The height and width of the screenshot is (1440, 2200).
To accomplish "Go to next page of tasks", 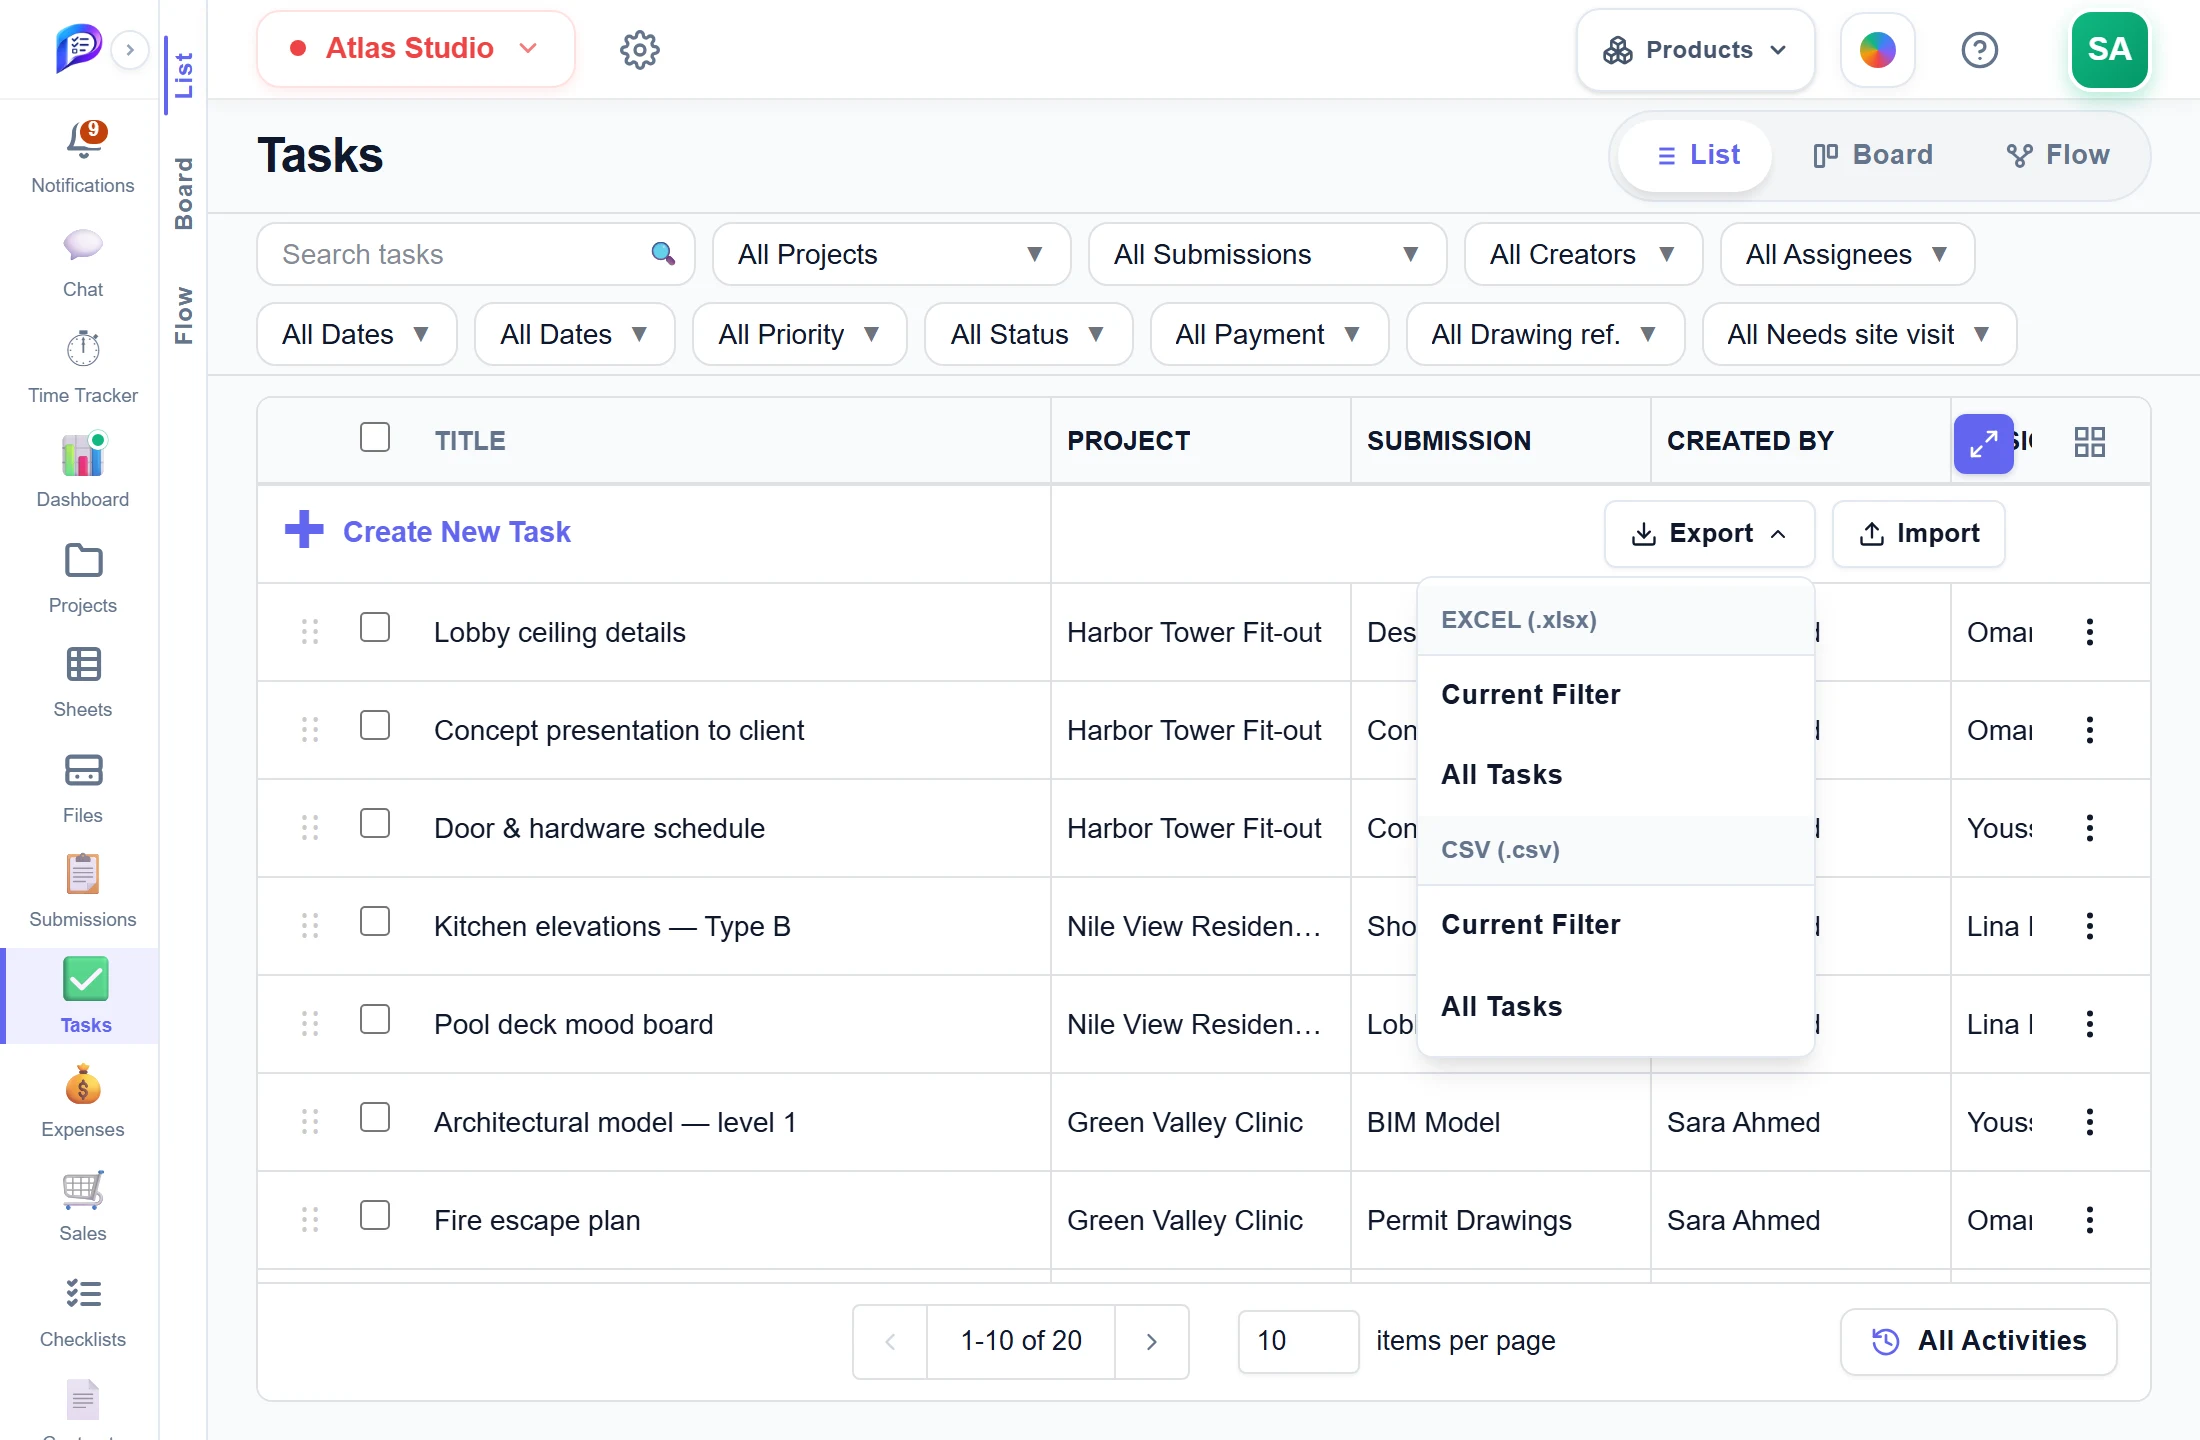I will tap(1152, 1341).
